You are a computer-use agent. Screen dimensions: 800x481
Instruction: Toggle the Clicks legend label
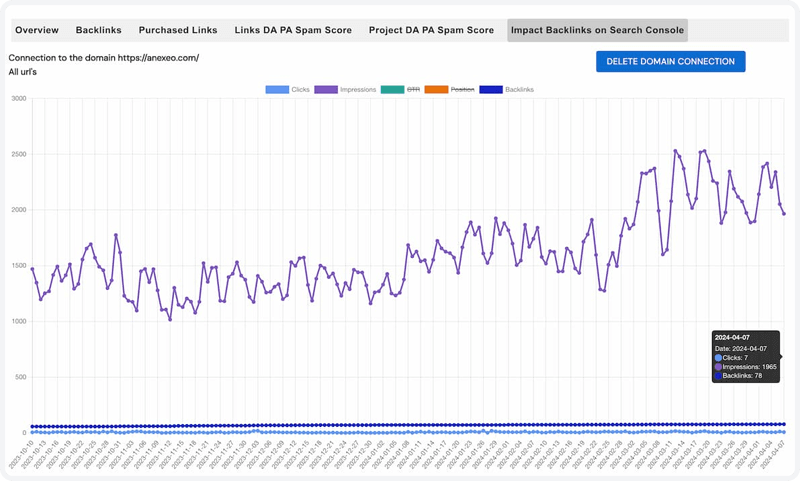[301, 89]
